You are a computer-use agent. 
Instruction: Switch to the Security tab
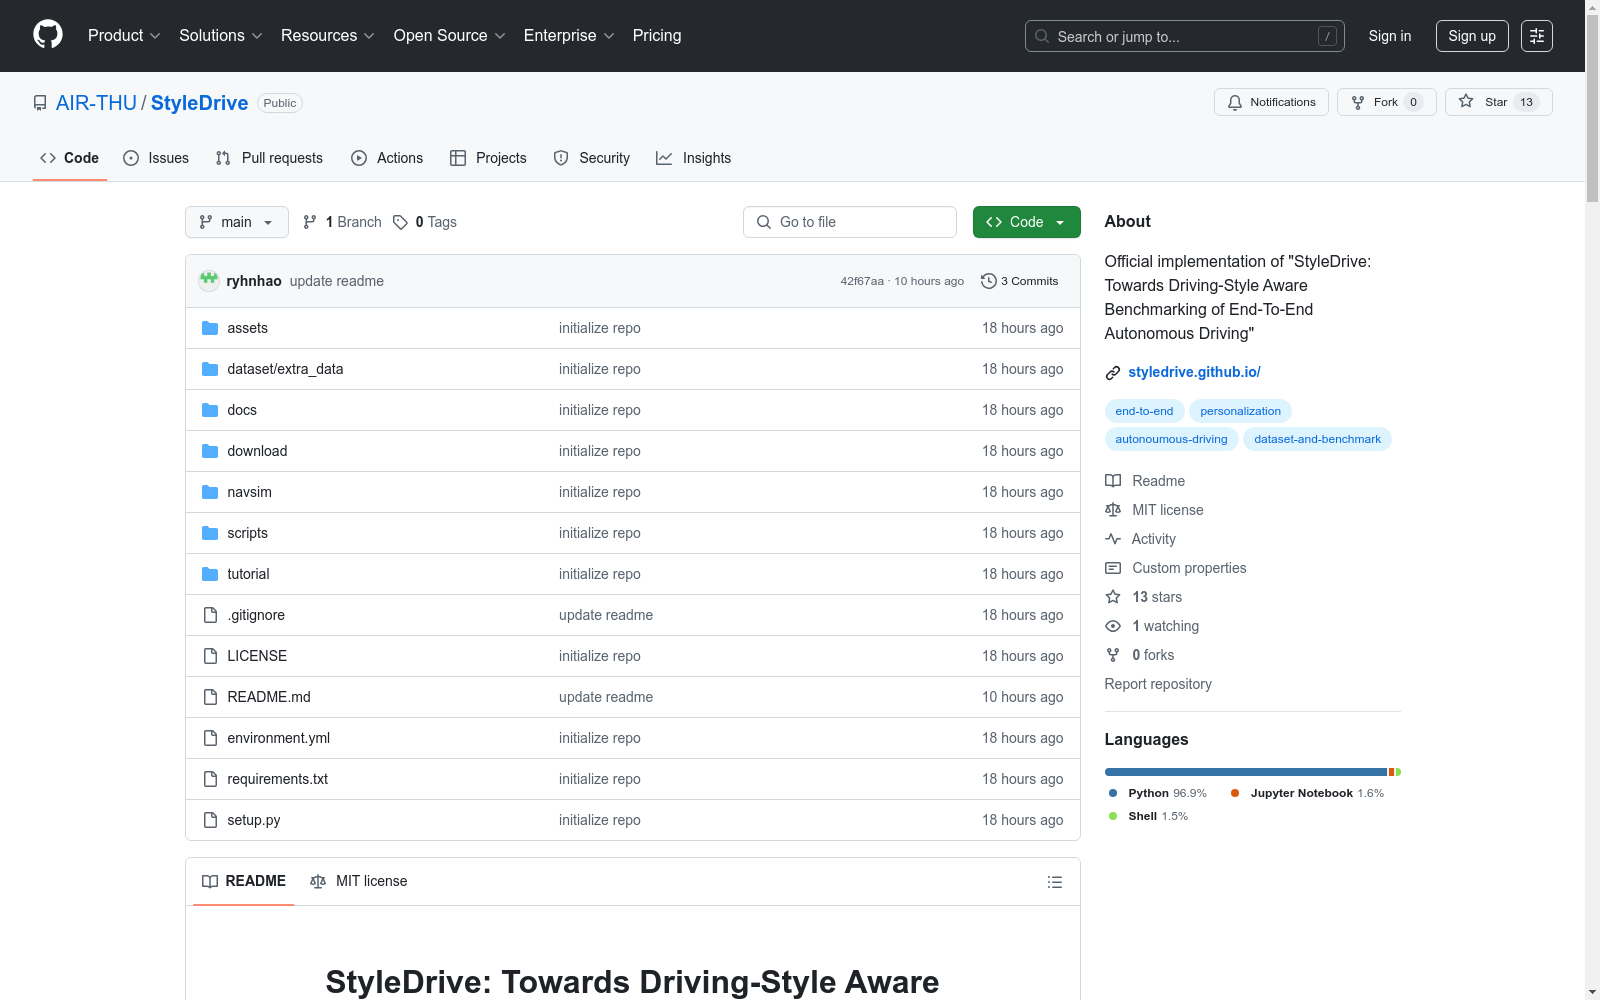592,158
